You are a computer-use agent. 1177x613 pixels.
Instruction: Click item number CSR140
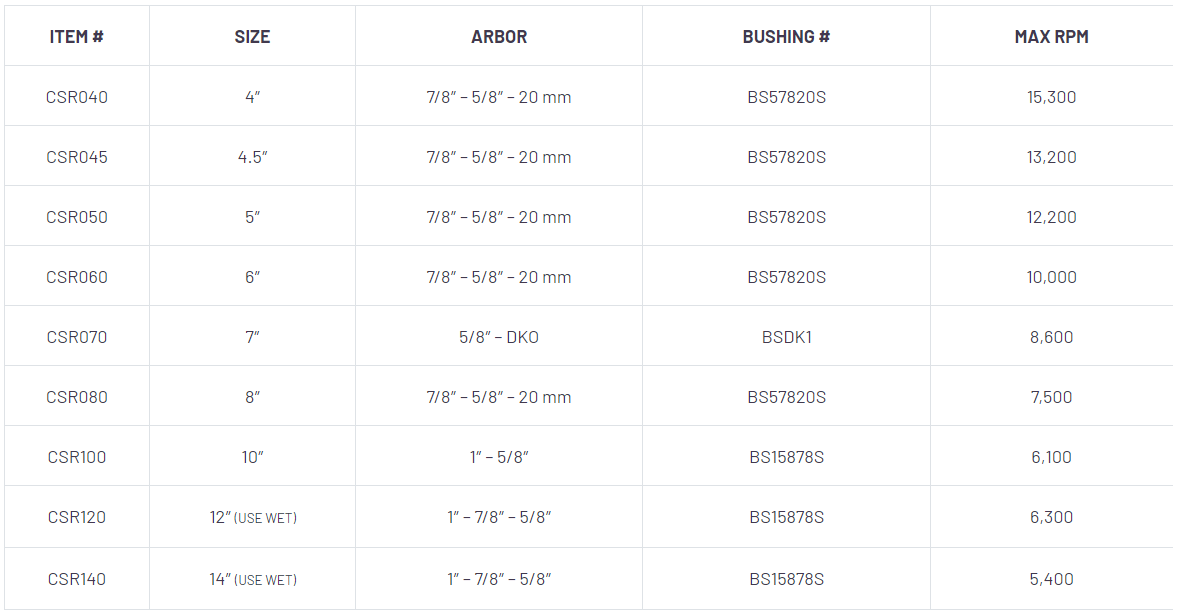[77, 579]
